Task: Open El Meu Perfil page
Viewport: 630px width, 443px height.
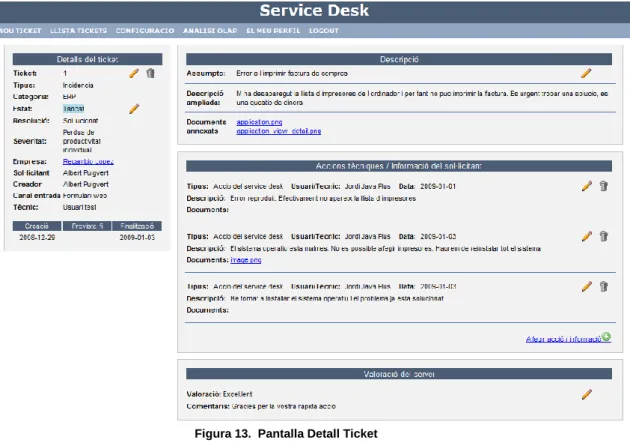Action: [x=273, y=31]
